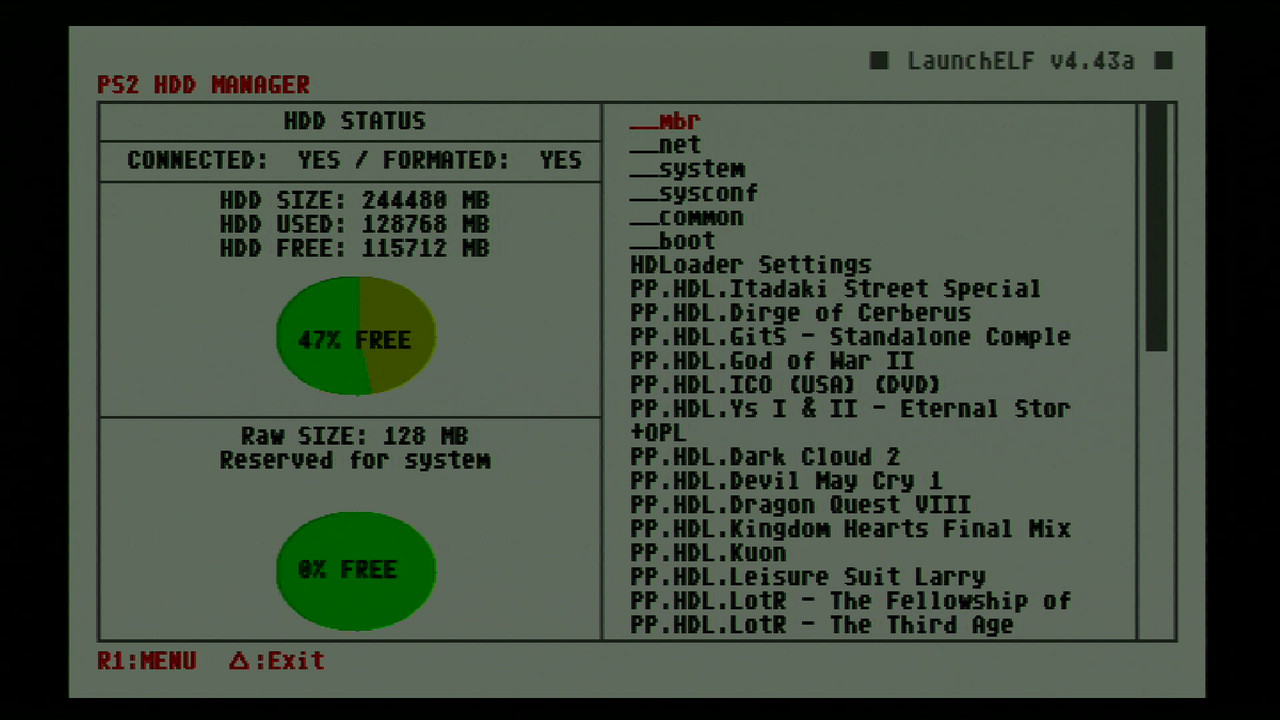Click the triangle Exit hint
The image size is (1280, 720).
point(276,661)
